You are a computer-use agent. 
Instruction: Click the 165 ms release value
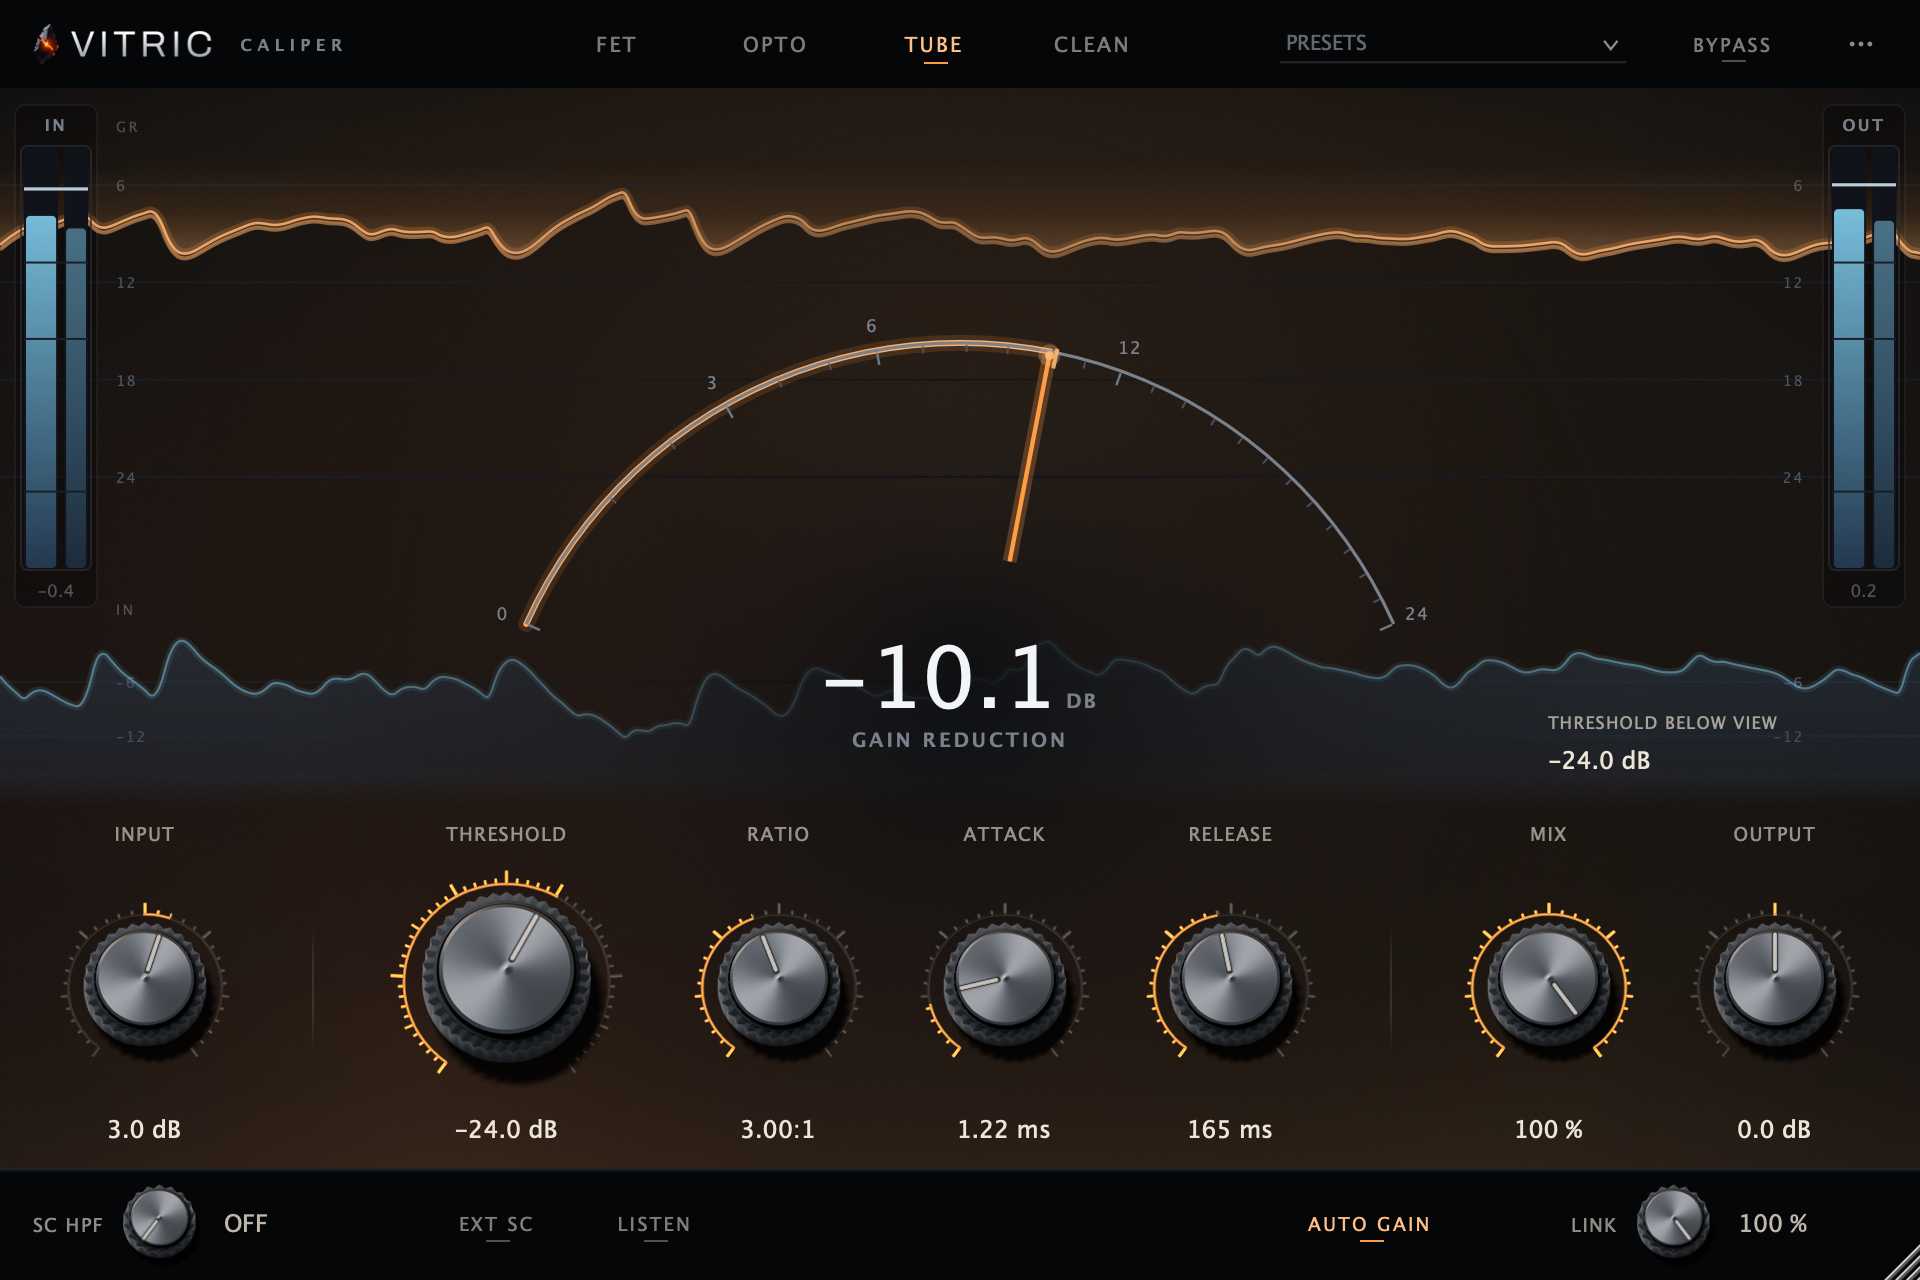pyautogui.click(x=1230, y=1129)
